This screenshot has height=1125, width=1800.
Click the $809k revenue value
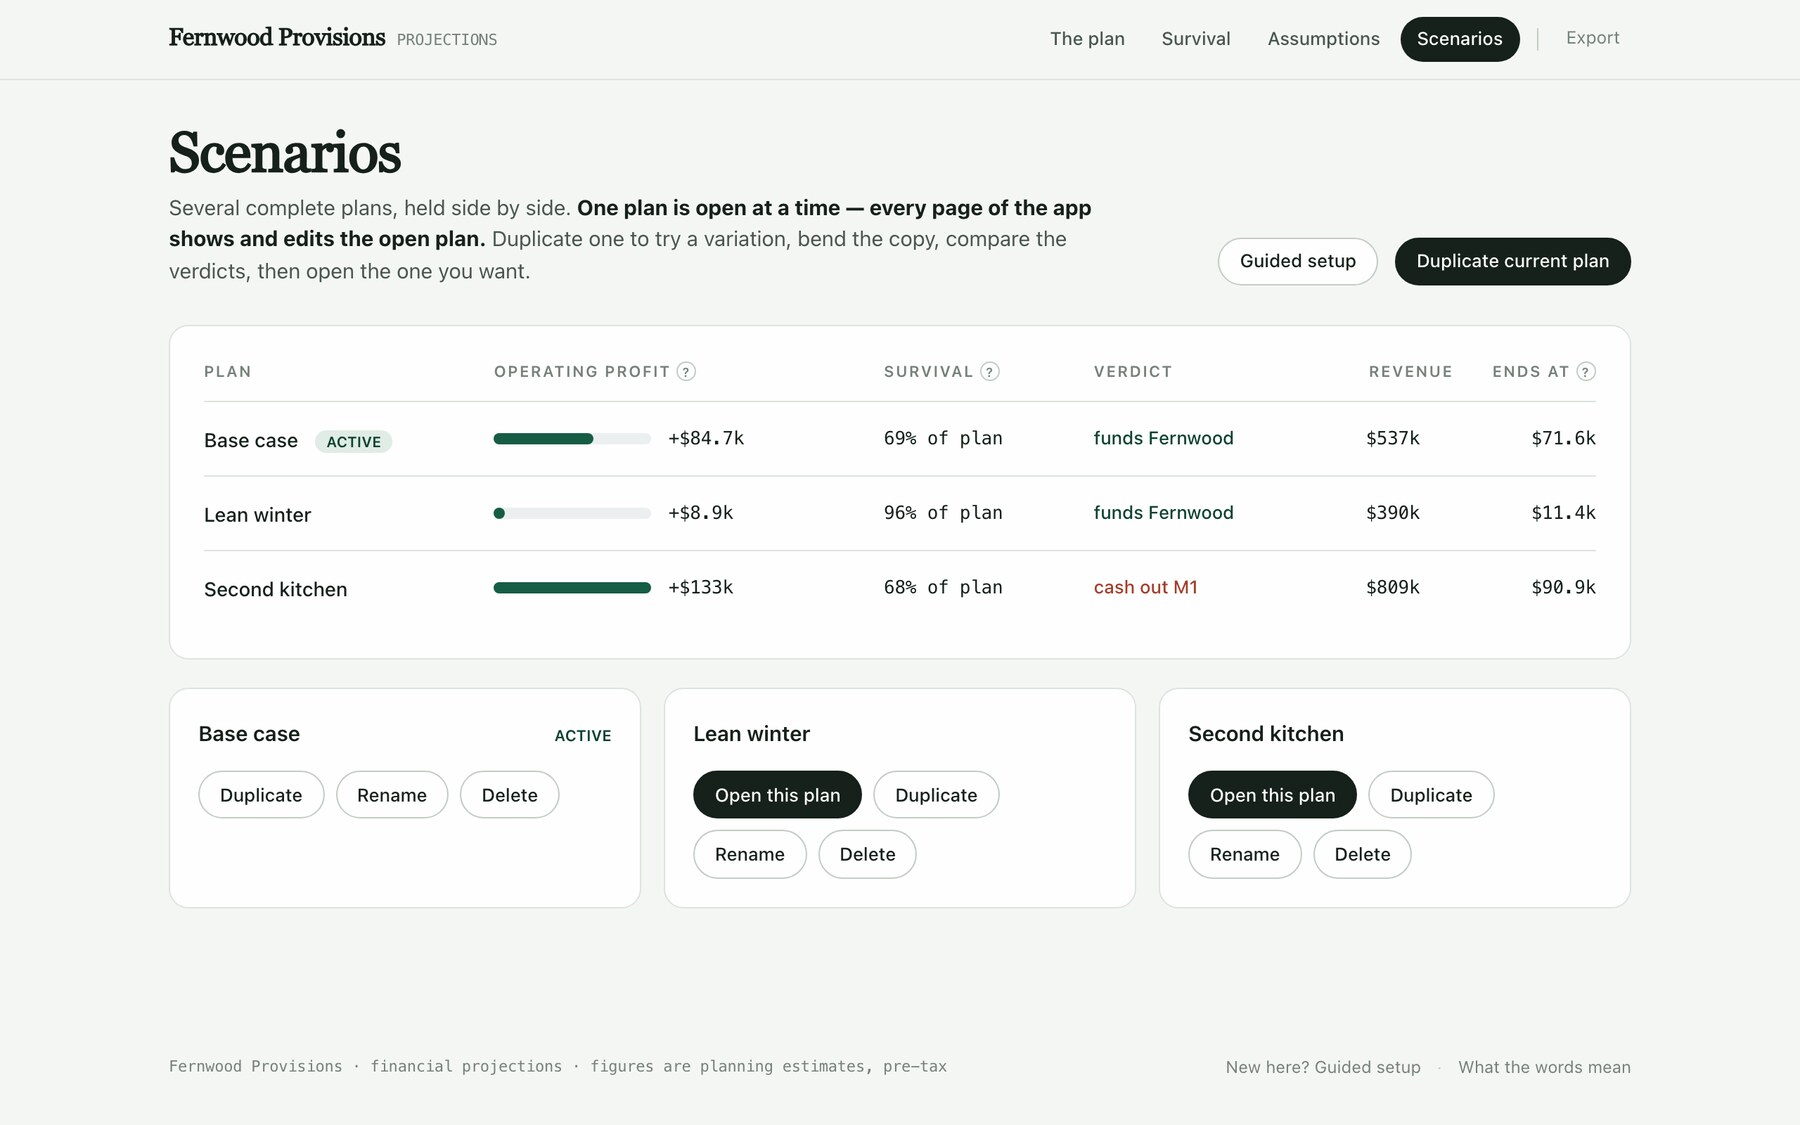[1392, 587]
